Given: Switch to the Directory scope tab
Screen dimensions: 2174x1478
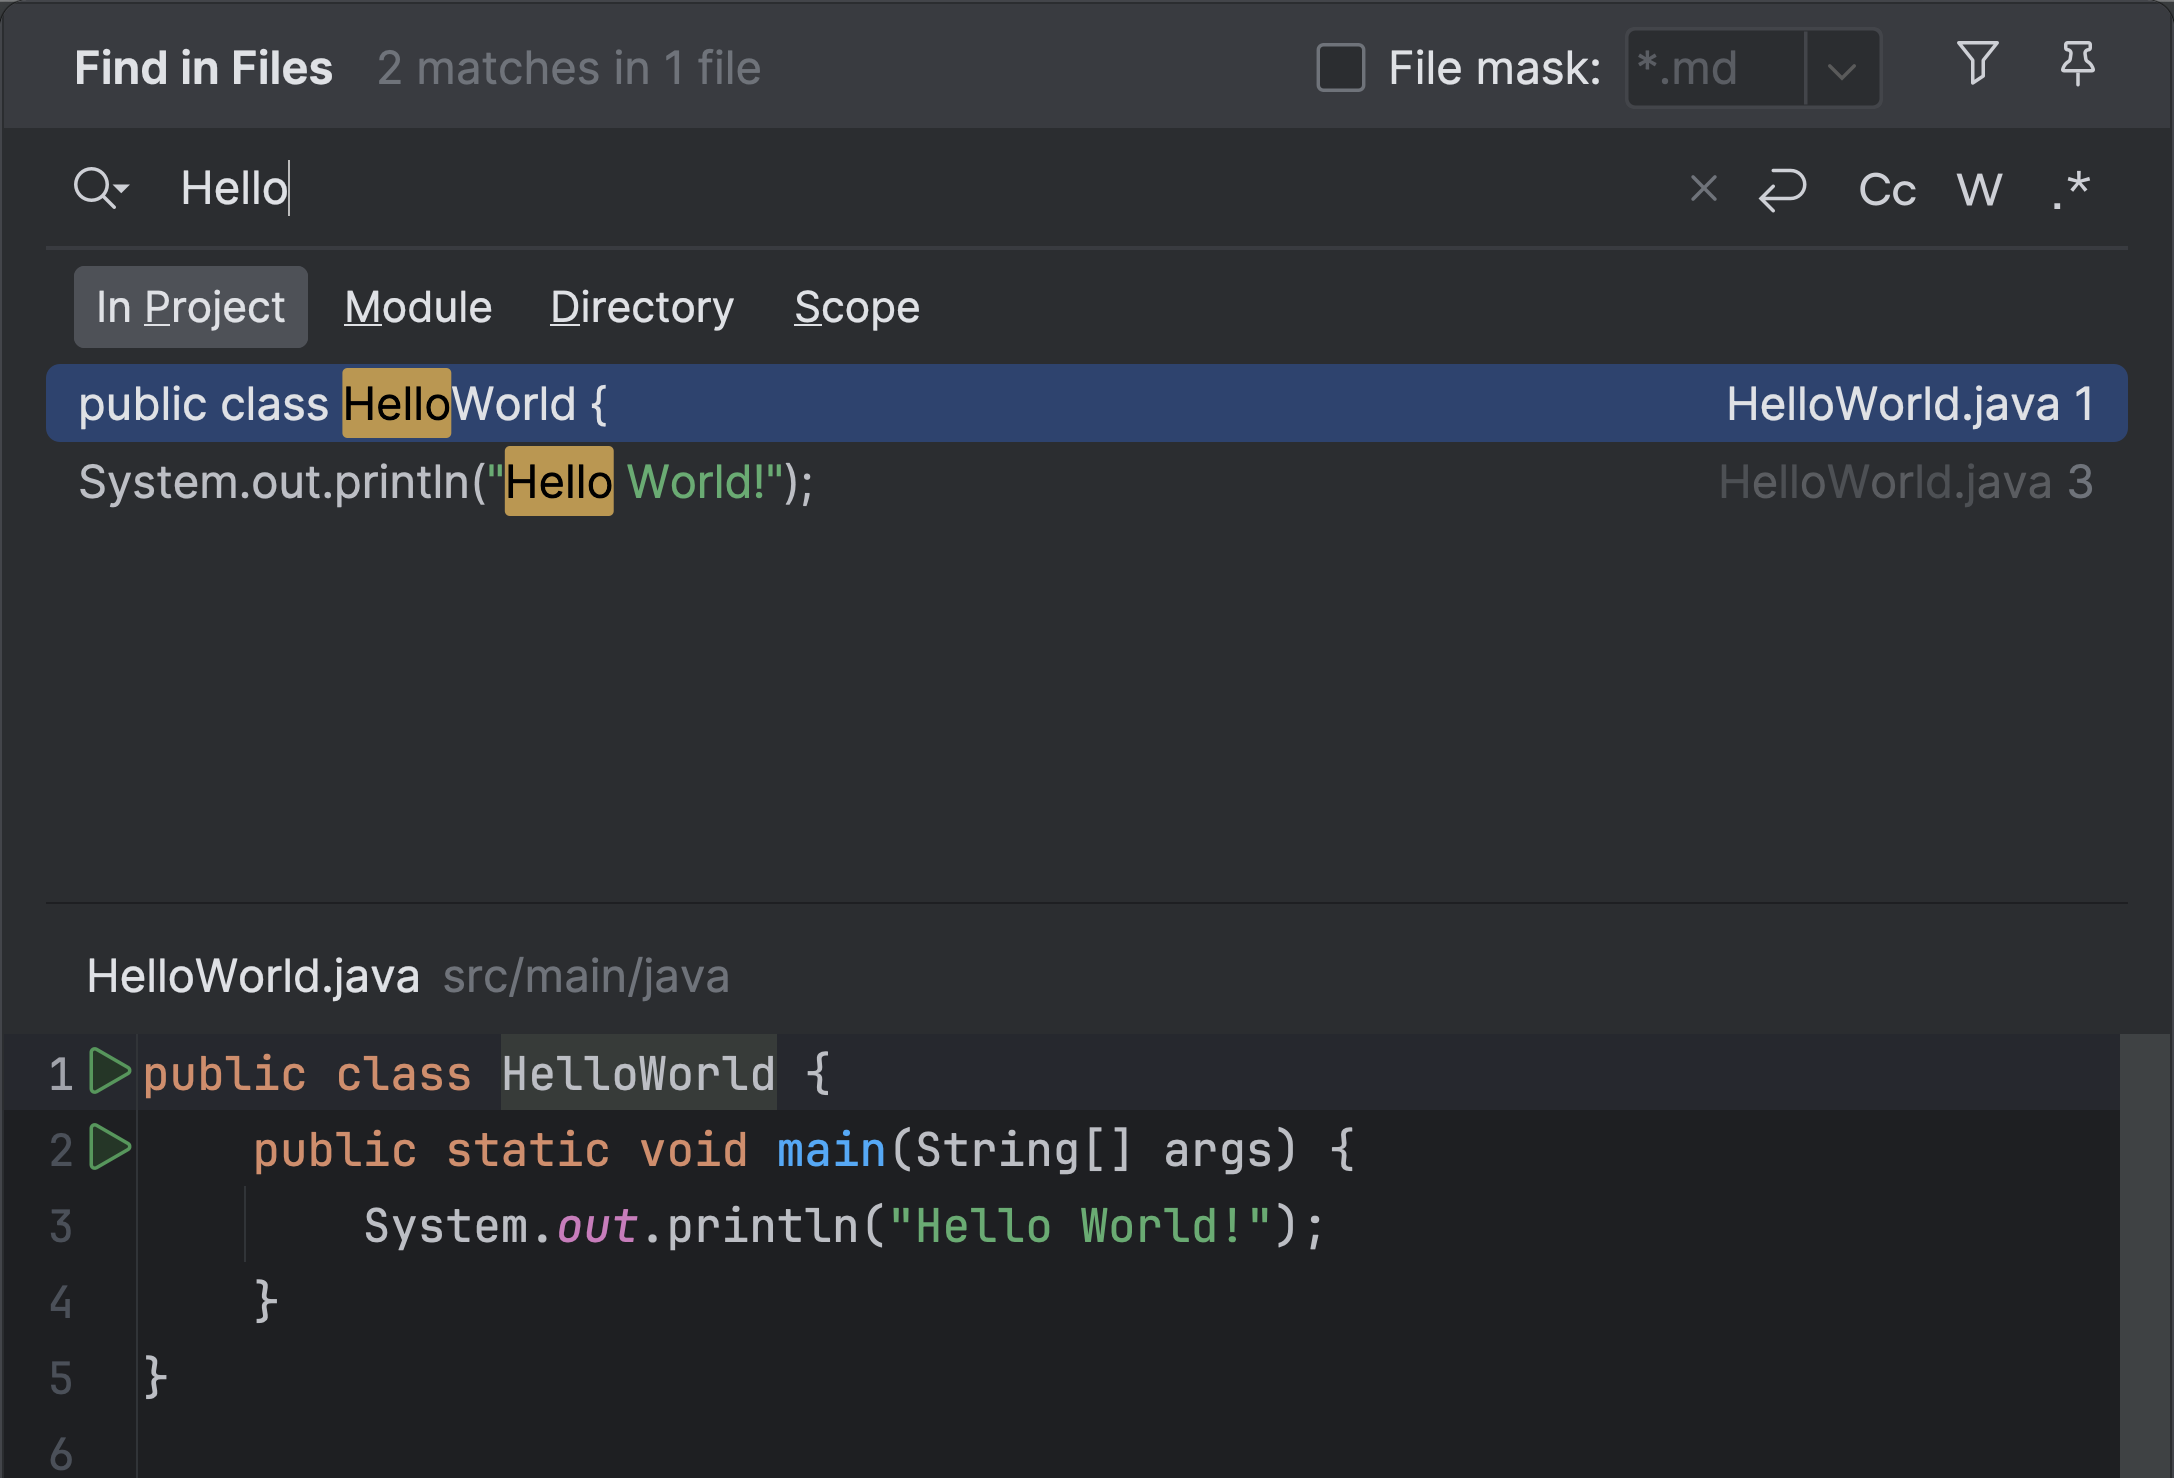Looking at the screenshot, I should pos(641,307).
